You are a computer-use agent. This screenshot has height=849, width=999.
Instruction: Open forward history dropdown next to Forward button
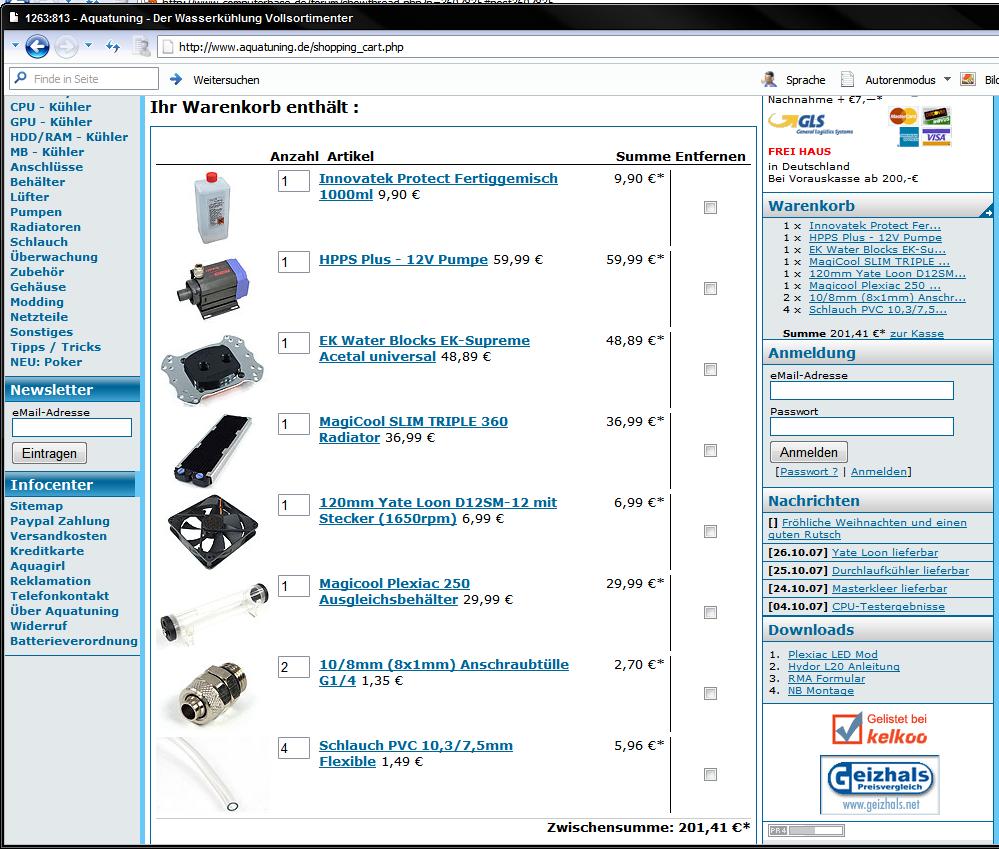pyautogui.click(x=89, y=45)
